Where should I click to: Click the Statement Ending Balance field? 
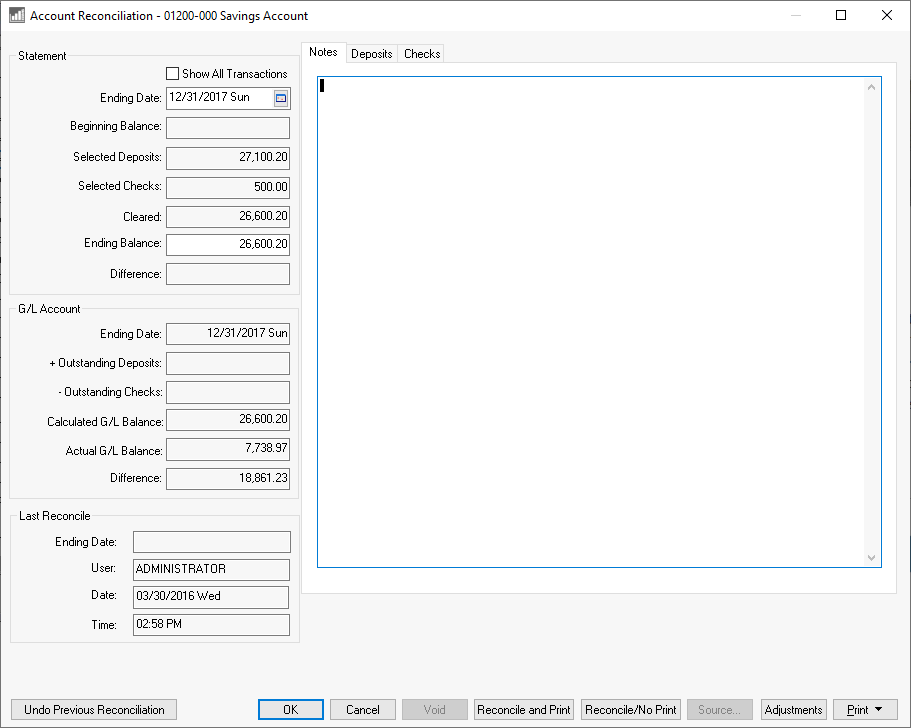(228, 245)
